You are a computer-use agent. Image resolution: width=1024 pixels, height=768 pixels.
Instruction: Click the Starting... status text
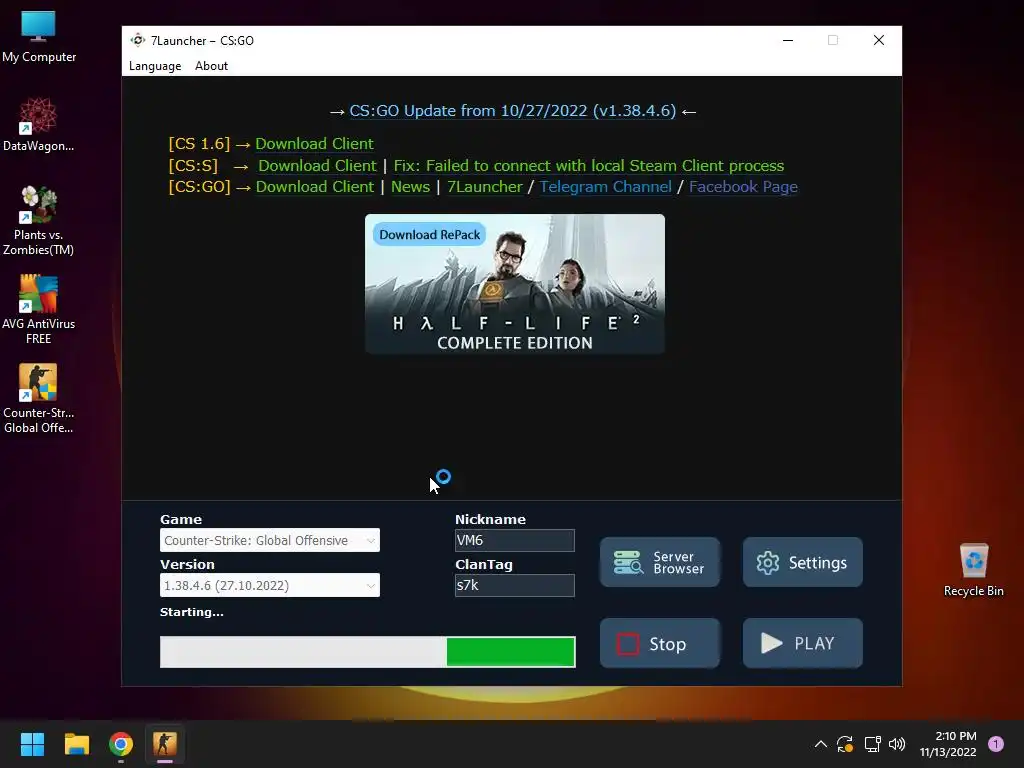[x=191, y=612]
